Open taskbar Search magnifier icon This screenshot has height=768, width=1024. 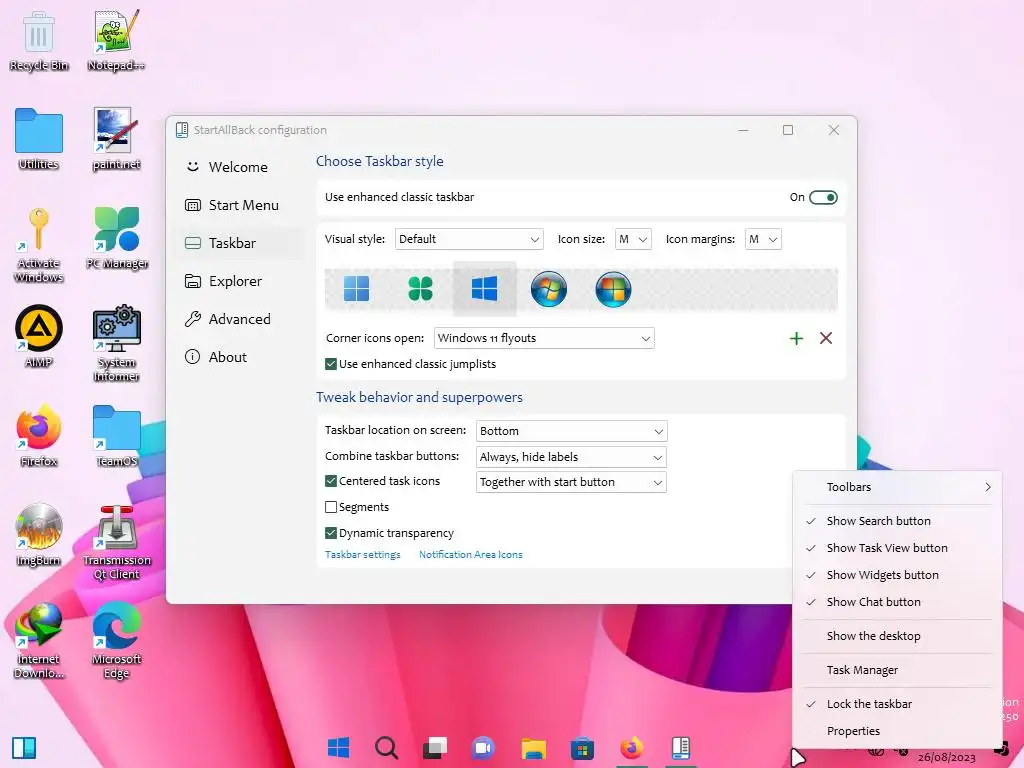pyautogui.click(x=387, y=748)
